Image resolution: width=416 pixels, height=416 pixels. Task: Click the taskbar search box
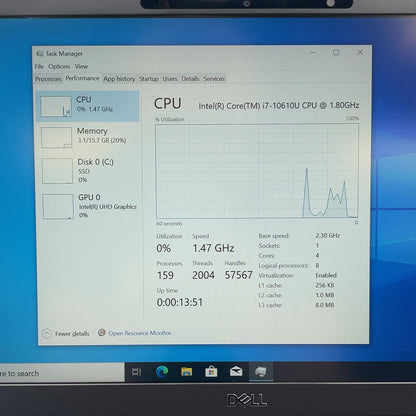(62, 373)
